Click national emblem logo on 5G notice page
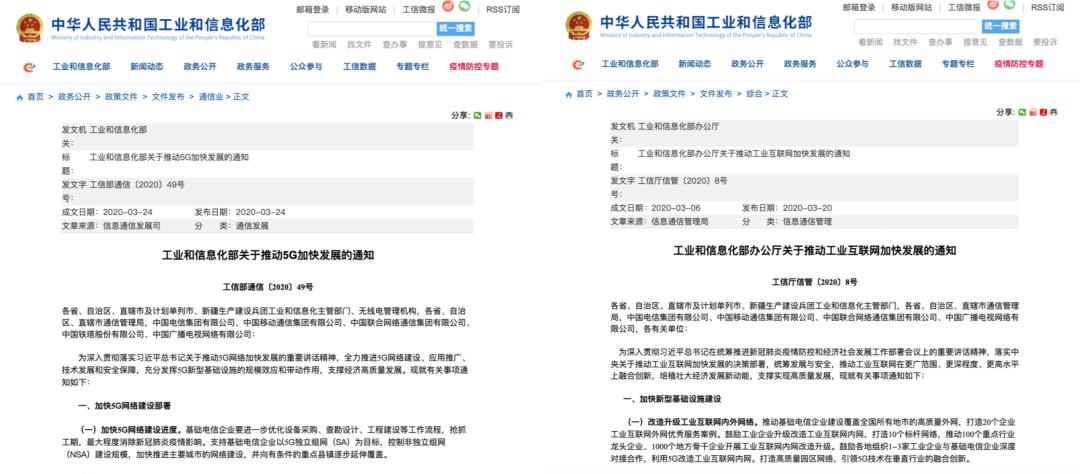 point(30,28)
